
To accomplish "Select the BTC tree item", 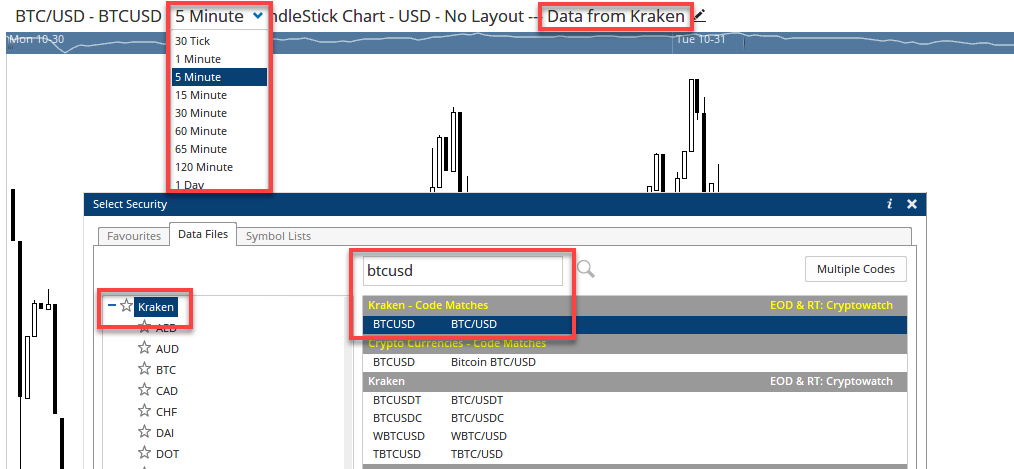I will (x=166, y=370).
